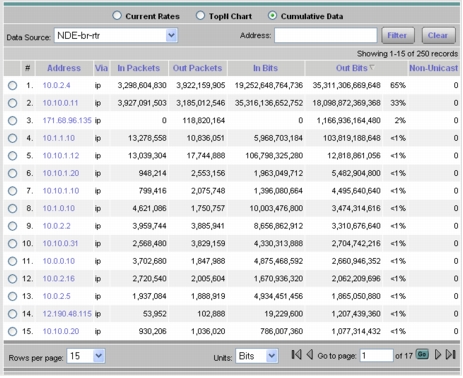The height and width of the screenshot is (378, 463).
Task: Click the Go to page input field
Action: [x=376, y=356]
